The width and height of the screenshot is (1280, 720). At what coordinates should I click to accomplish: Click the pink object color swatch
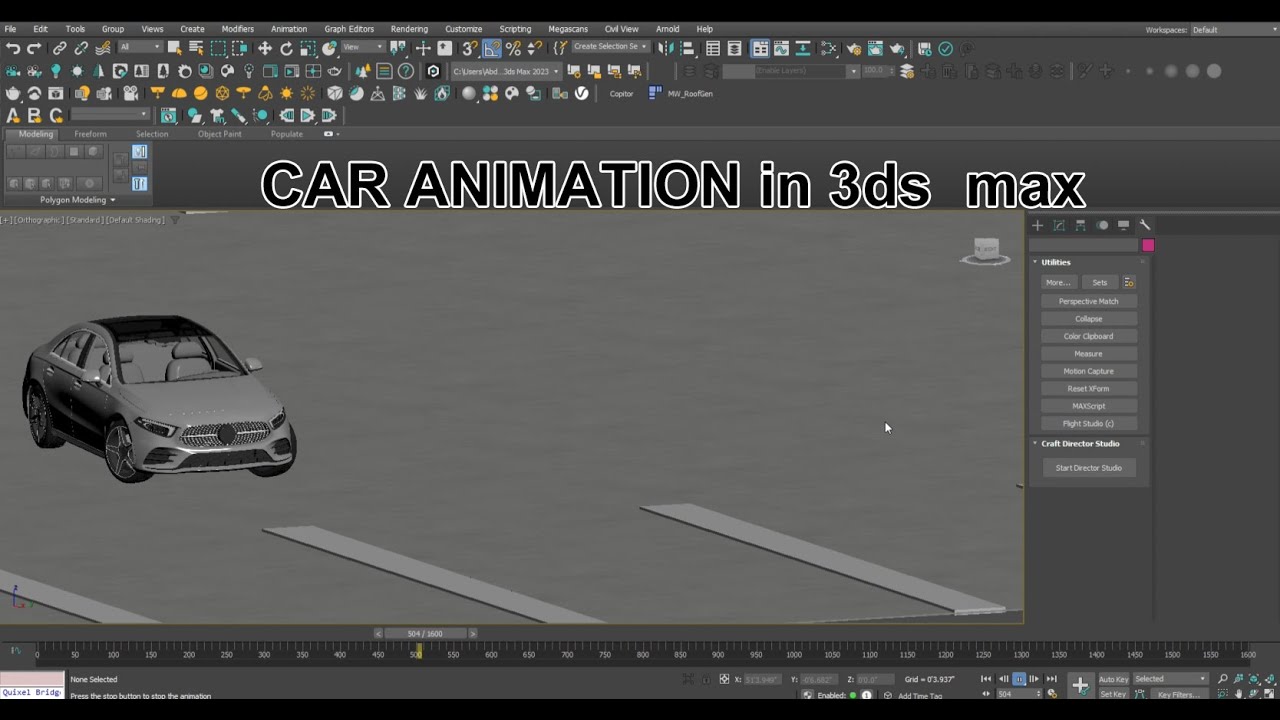click(1148, 245)
